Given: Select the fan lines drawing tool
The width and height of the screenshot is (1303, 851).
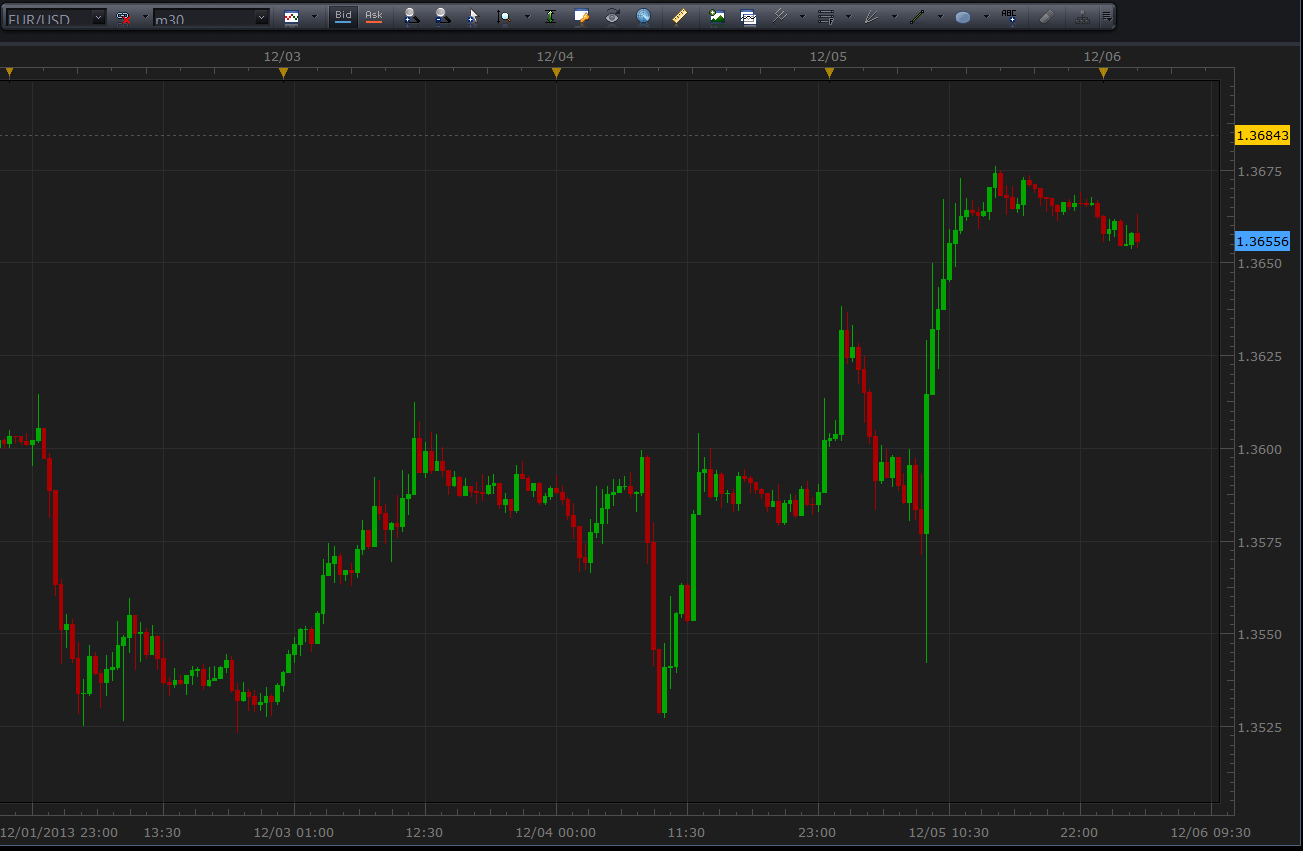Looking at the screenshot, I should (871, 16).
